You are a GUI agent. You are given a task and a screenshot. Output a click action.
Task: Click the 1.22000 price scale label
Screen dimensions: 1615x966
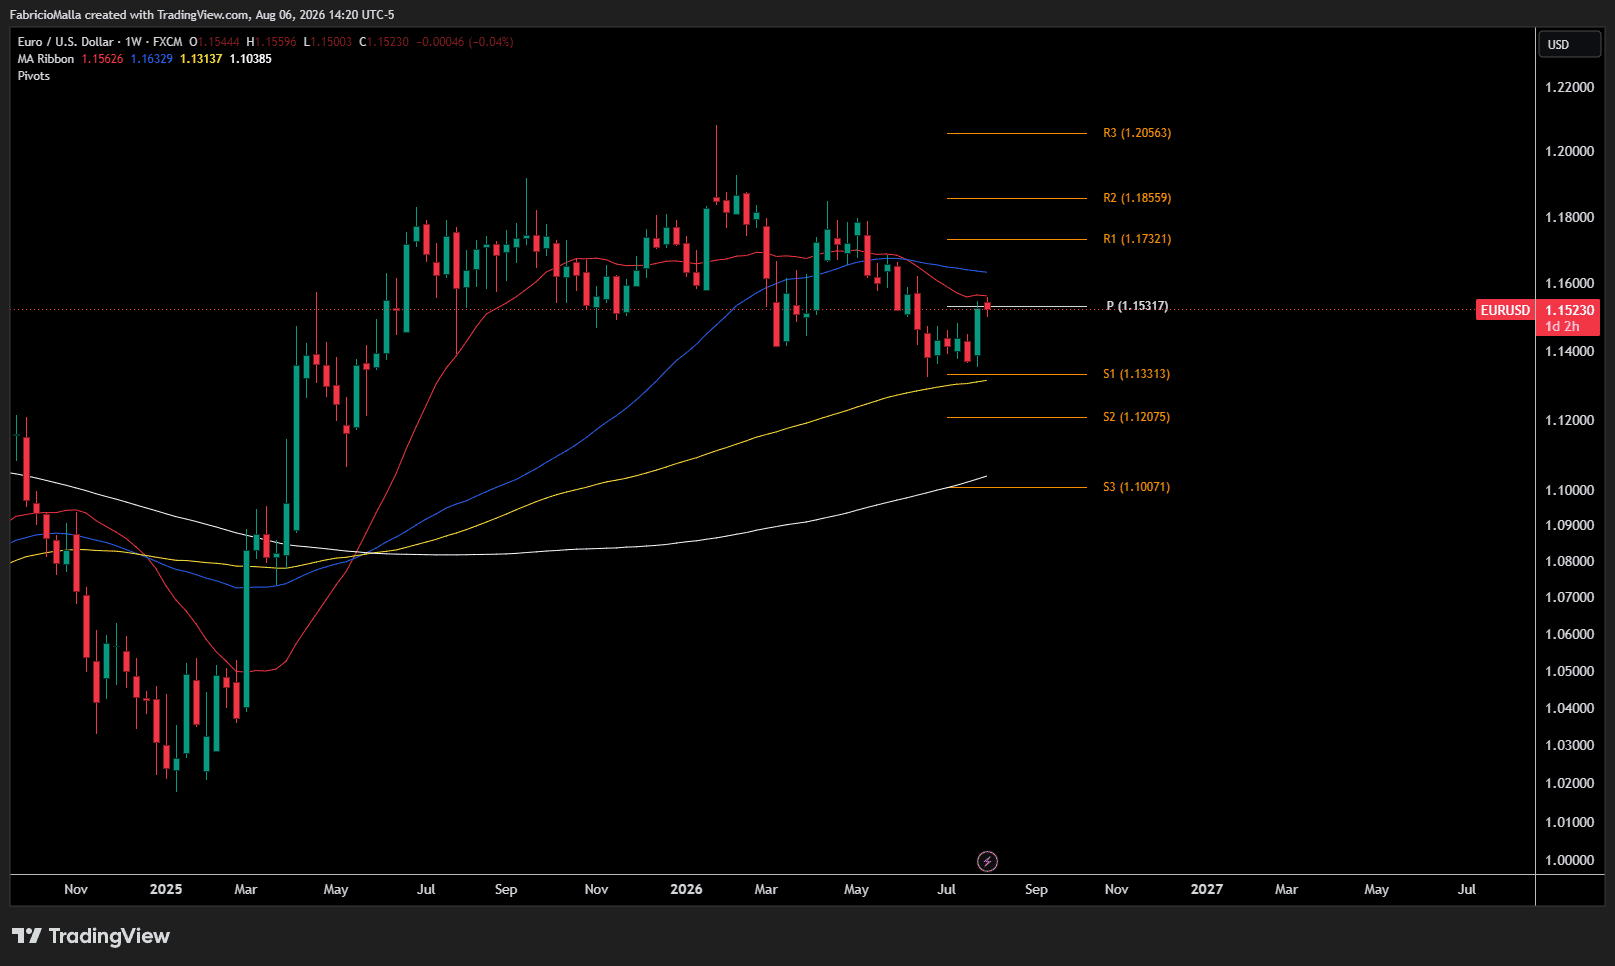pyautogui.click(x=1569, y=88)
